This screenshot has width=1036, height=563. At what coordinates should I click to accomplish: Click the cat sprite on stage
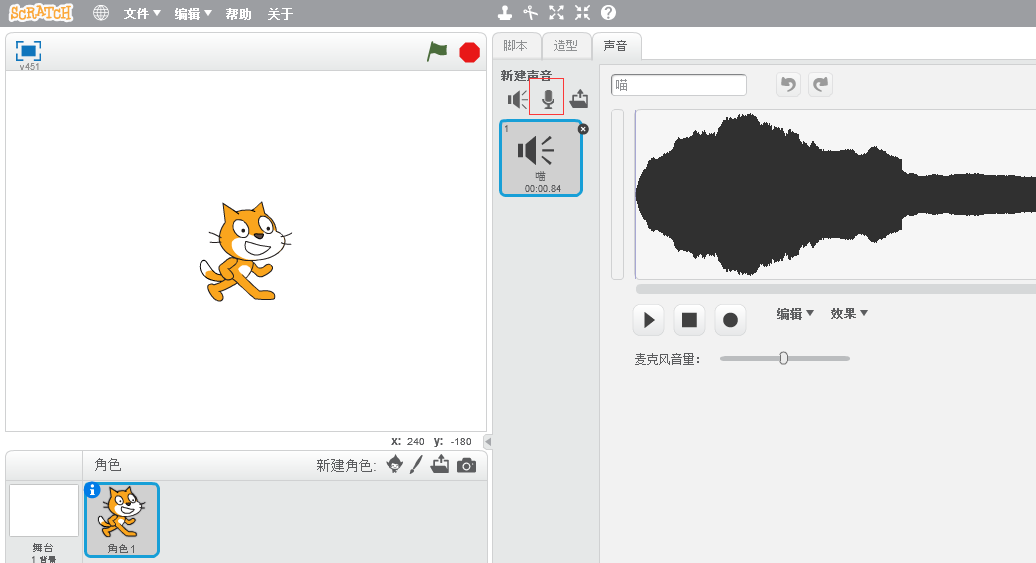[245, 252]
